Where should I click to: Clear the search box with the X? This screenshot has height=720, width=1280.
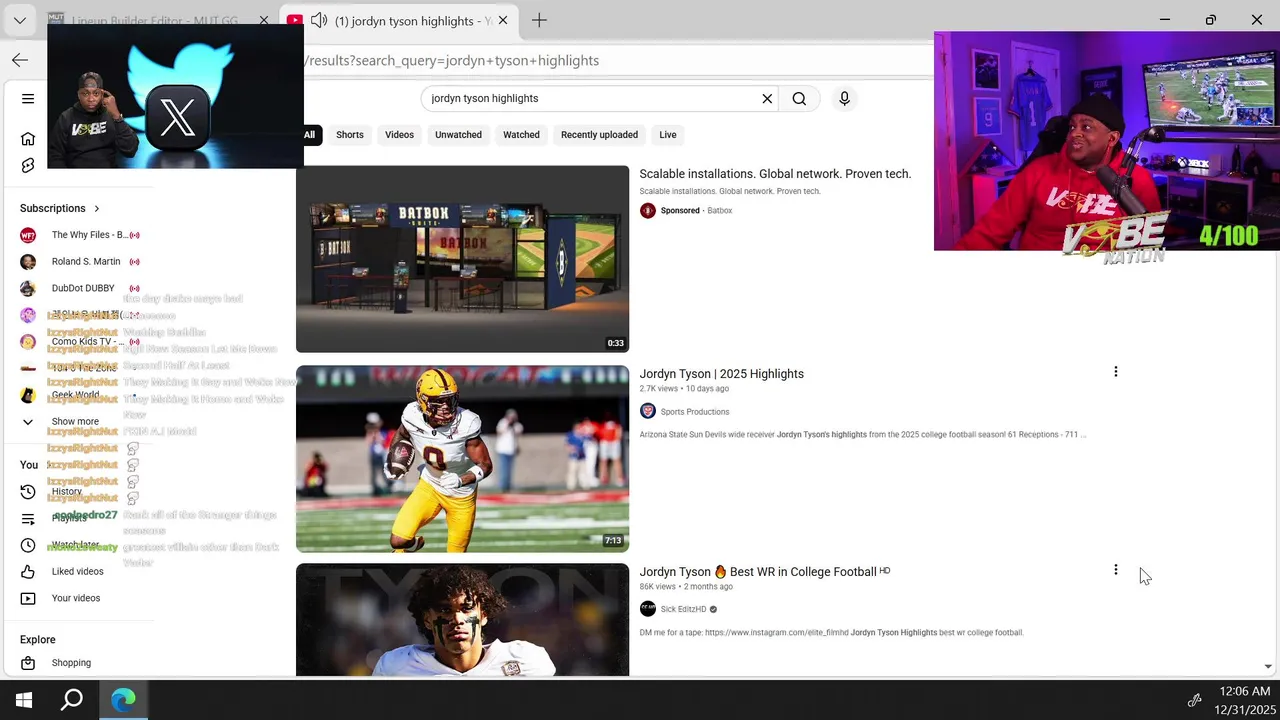[x=767, y=99]
